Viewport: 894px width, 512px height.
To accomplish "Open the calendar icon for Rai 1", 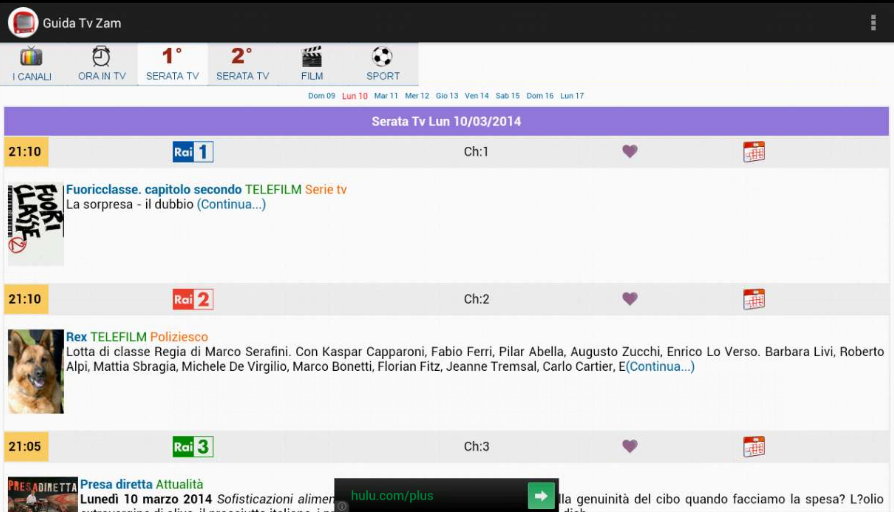I will click(754, 152).
